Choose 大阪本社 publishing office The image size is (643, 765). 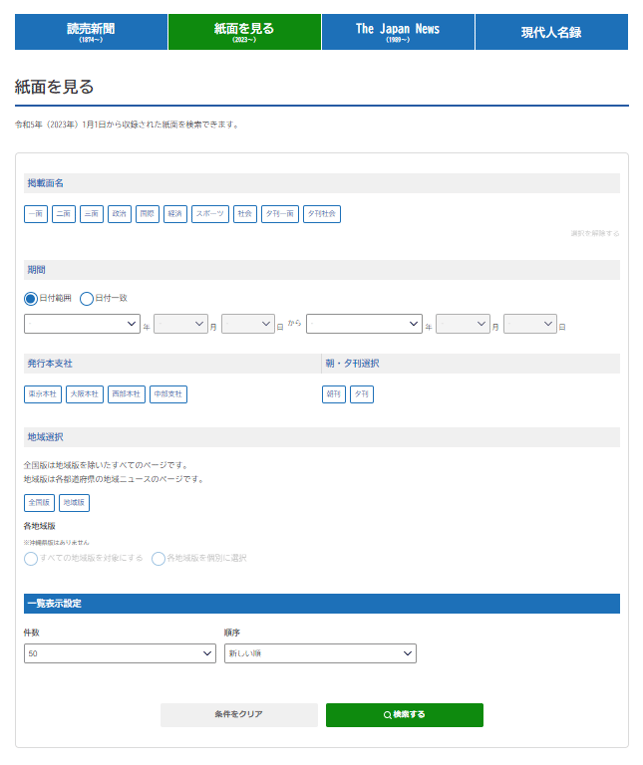pyautogui.click(x=84, y=394)
